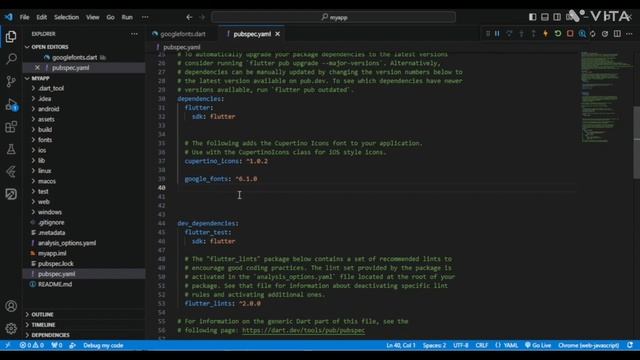Open the dart.dev pubspec link

303,330
